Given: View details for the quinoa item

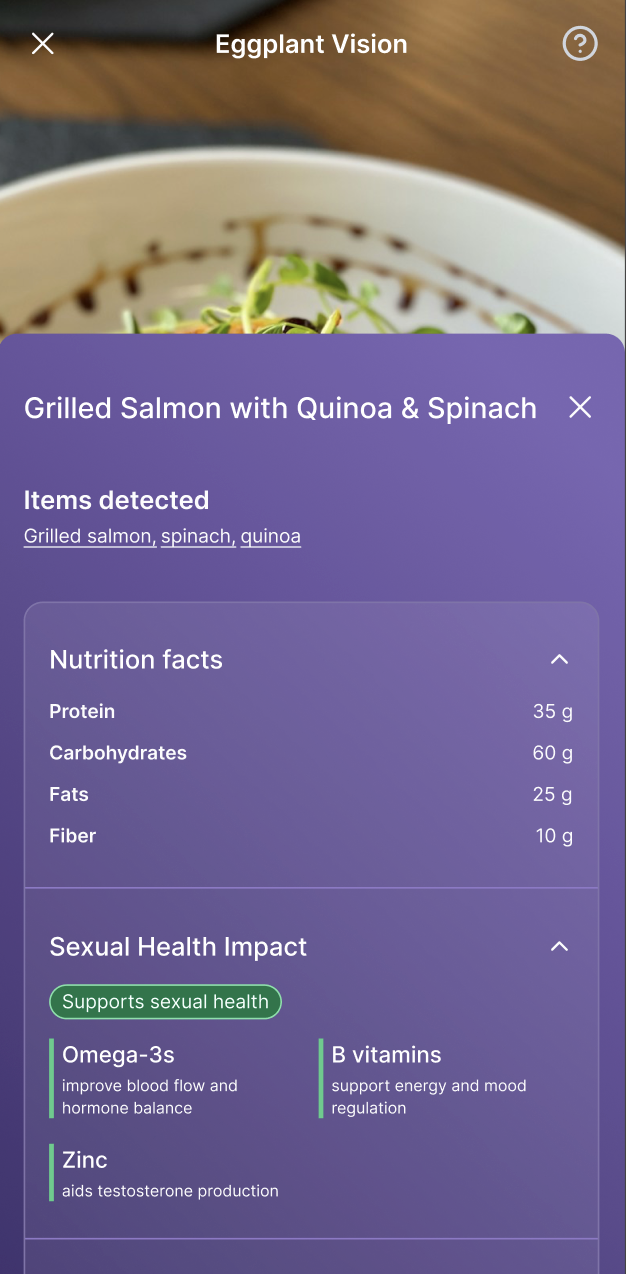Looking at the screenshot, I should pyautogui.click(x=270, y=536).
